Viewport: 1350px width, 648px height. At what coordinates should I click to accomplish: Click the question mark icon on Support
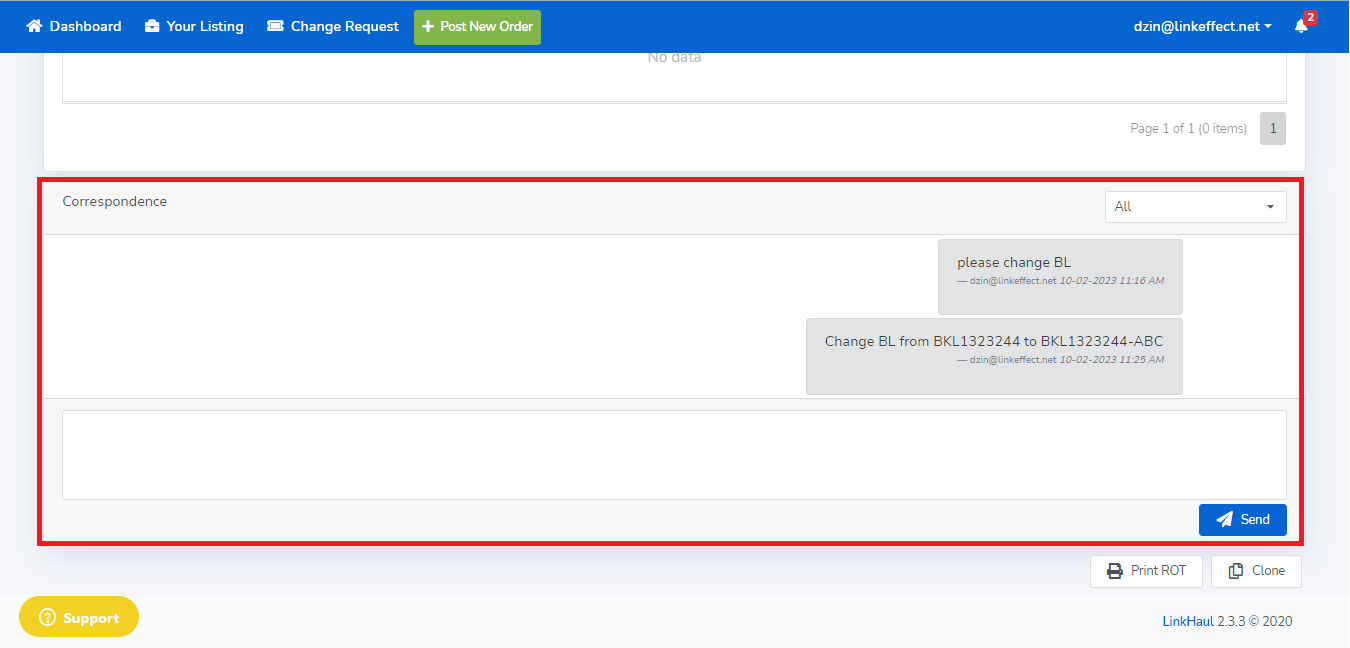pyautogui.click(x=47, y=618)
